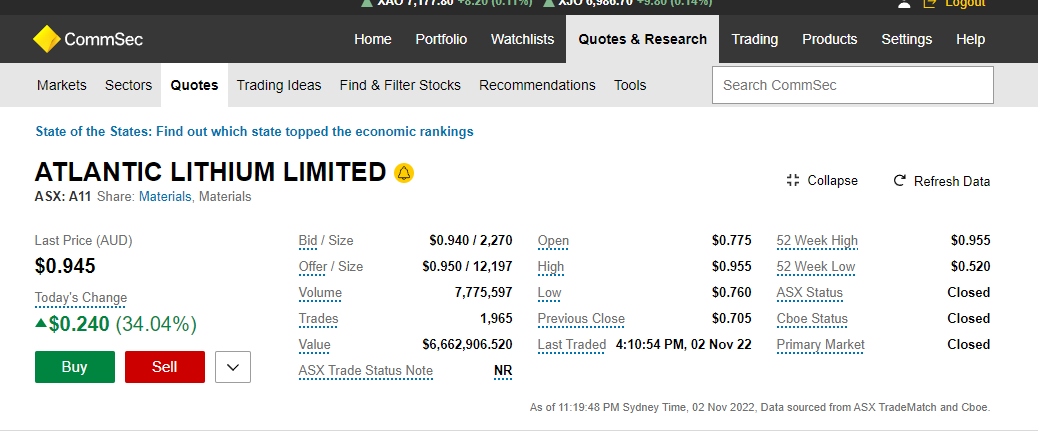Click the Primary Market label

point(821,344)
